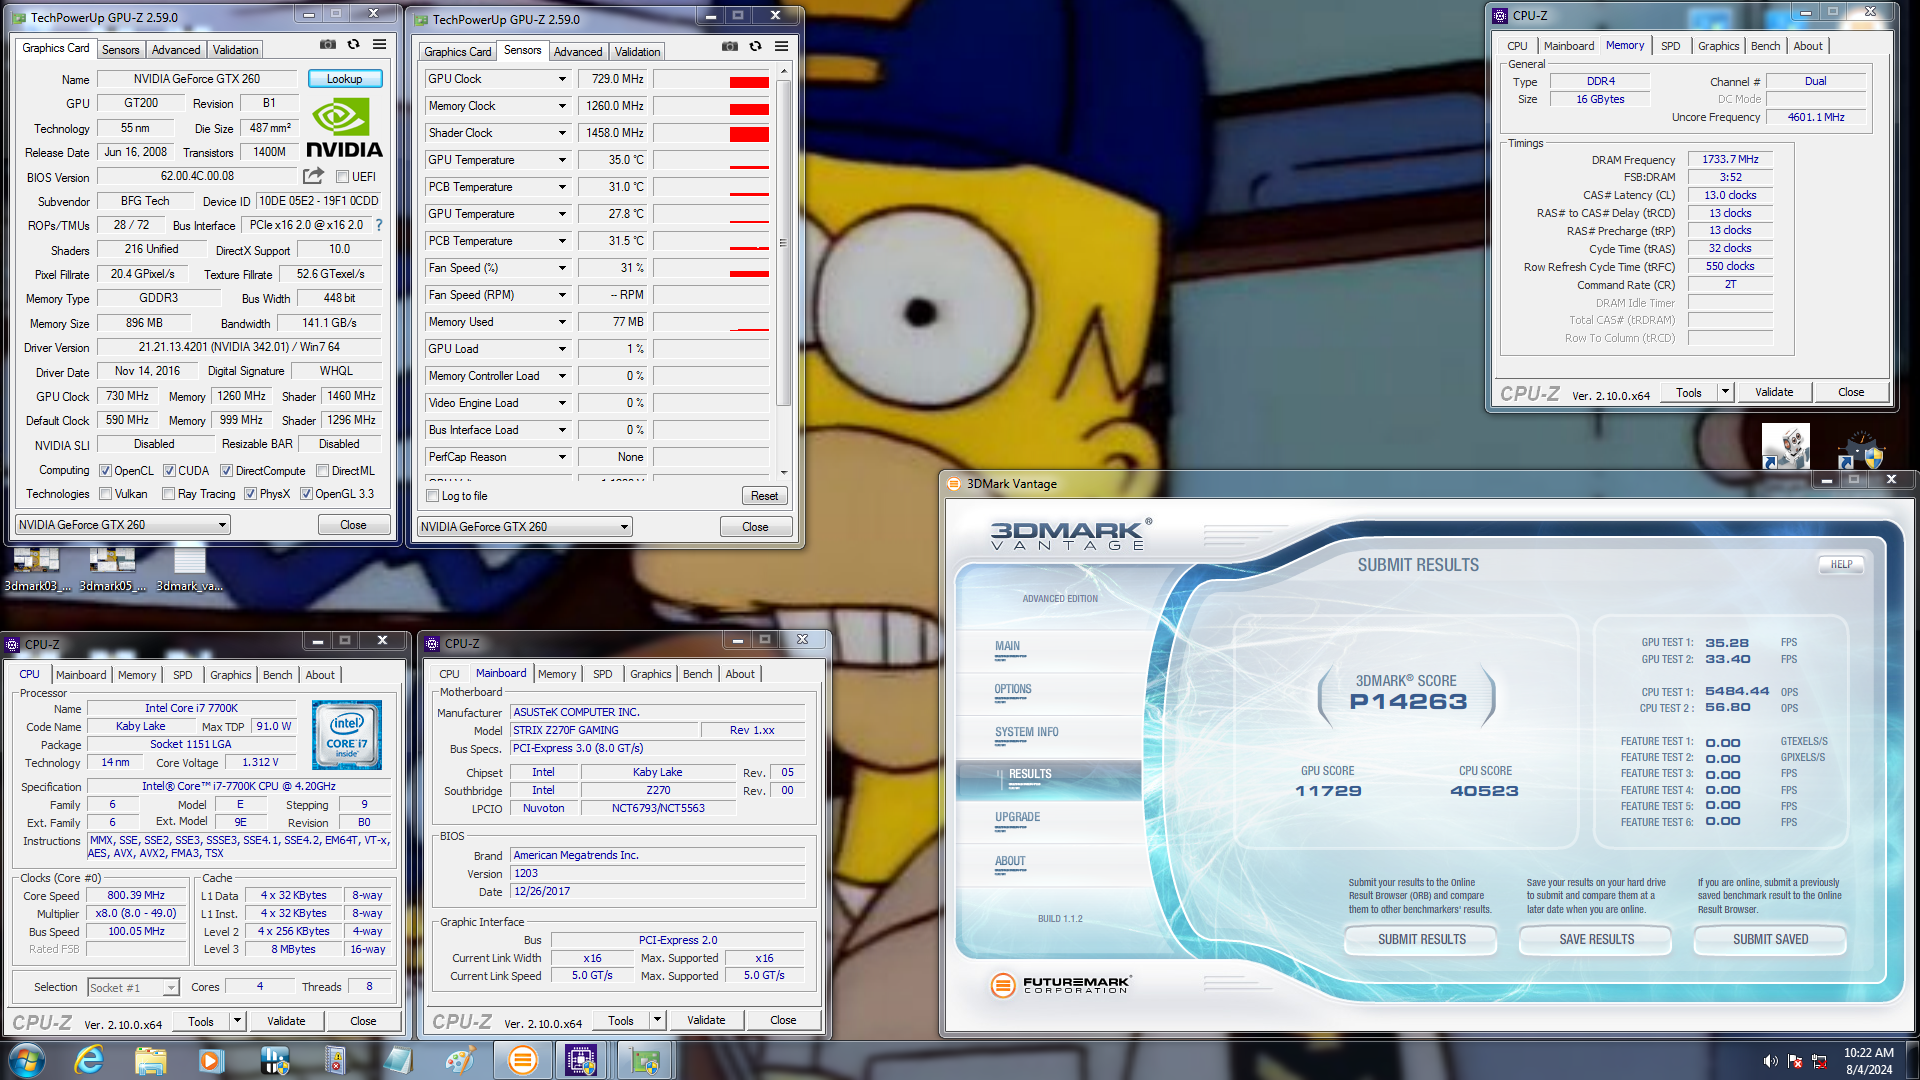Click question mark next to Bus Interface field

(x=379, y=226)
